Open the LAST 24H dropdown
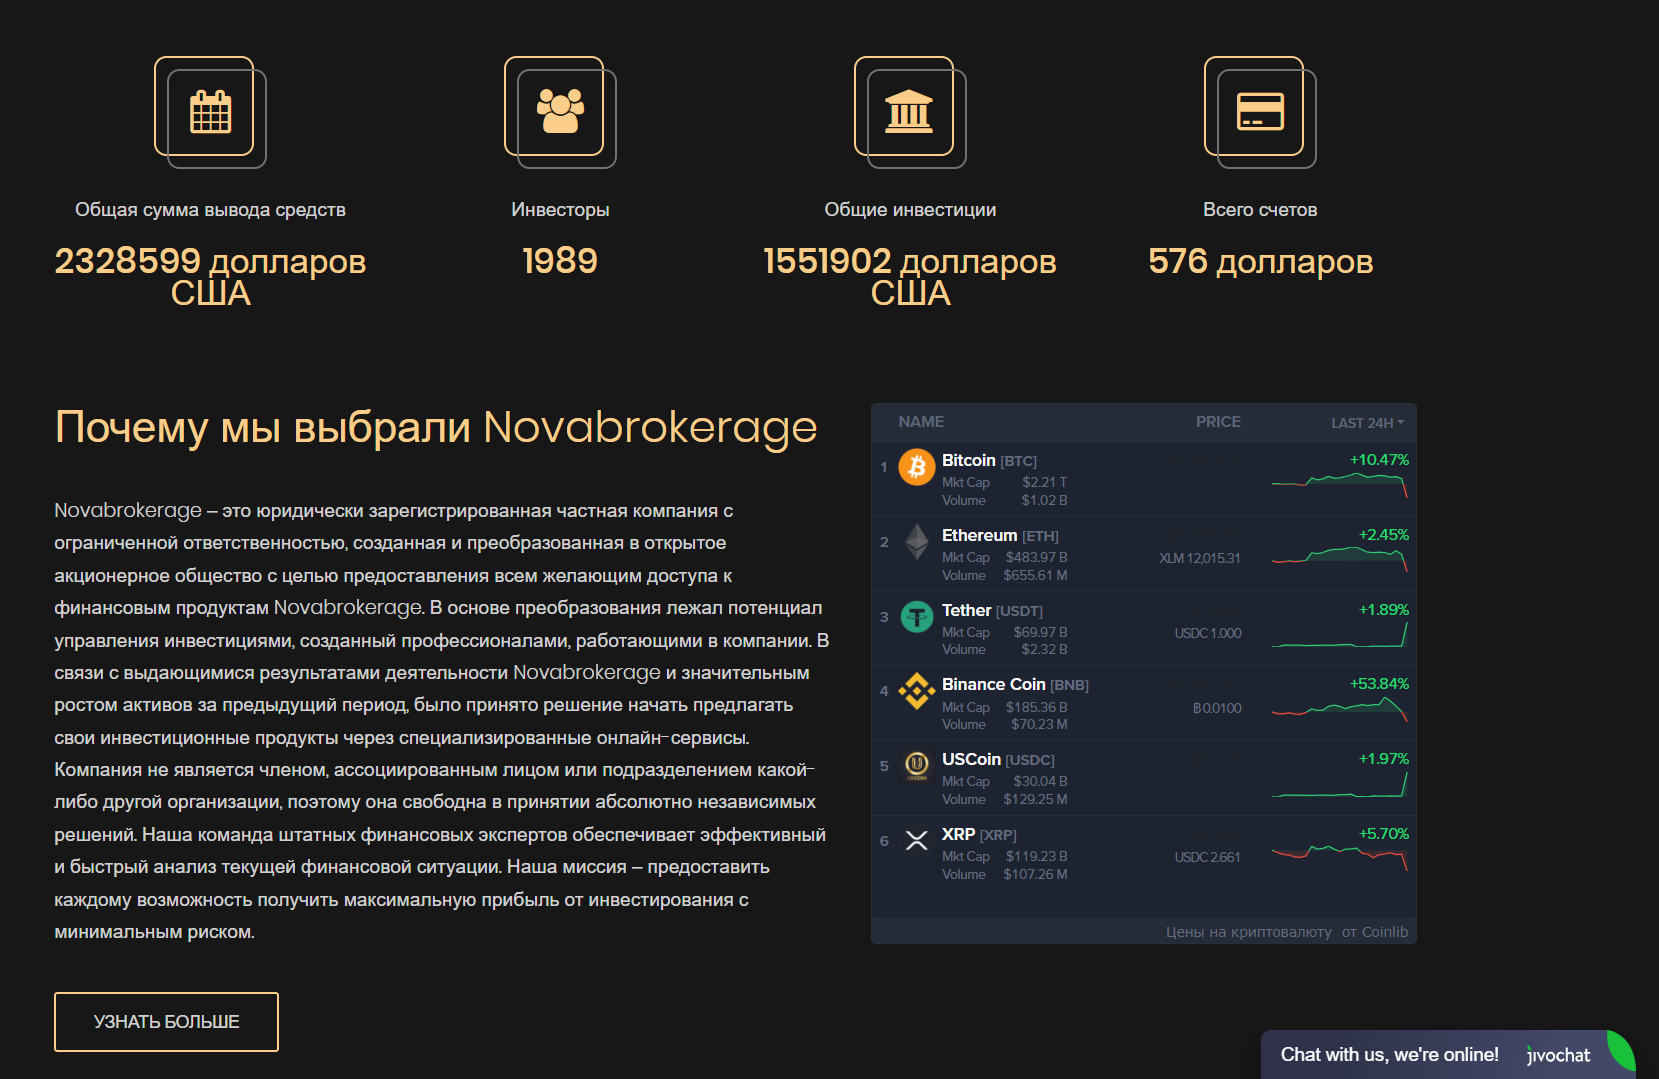Screen dimensions: 1659x1079 pos(1367,422)
